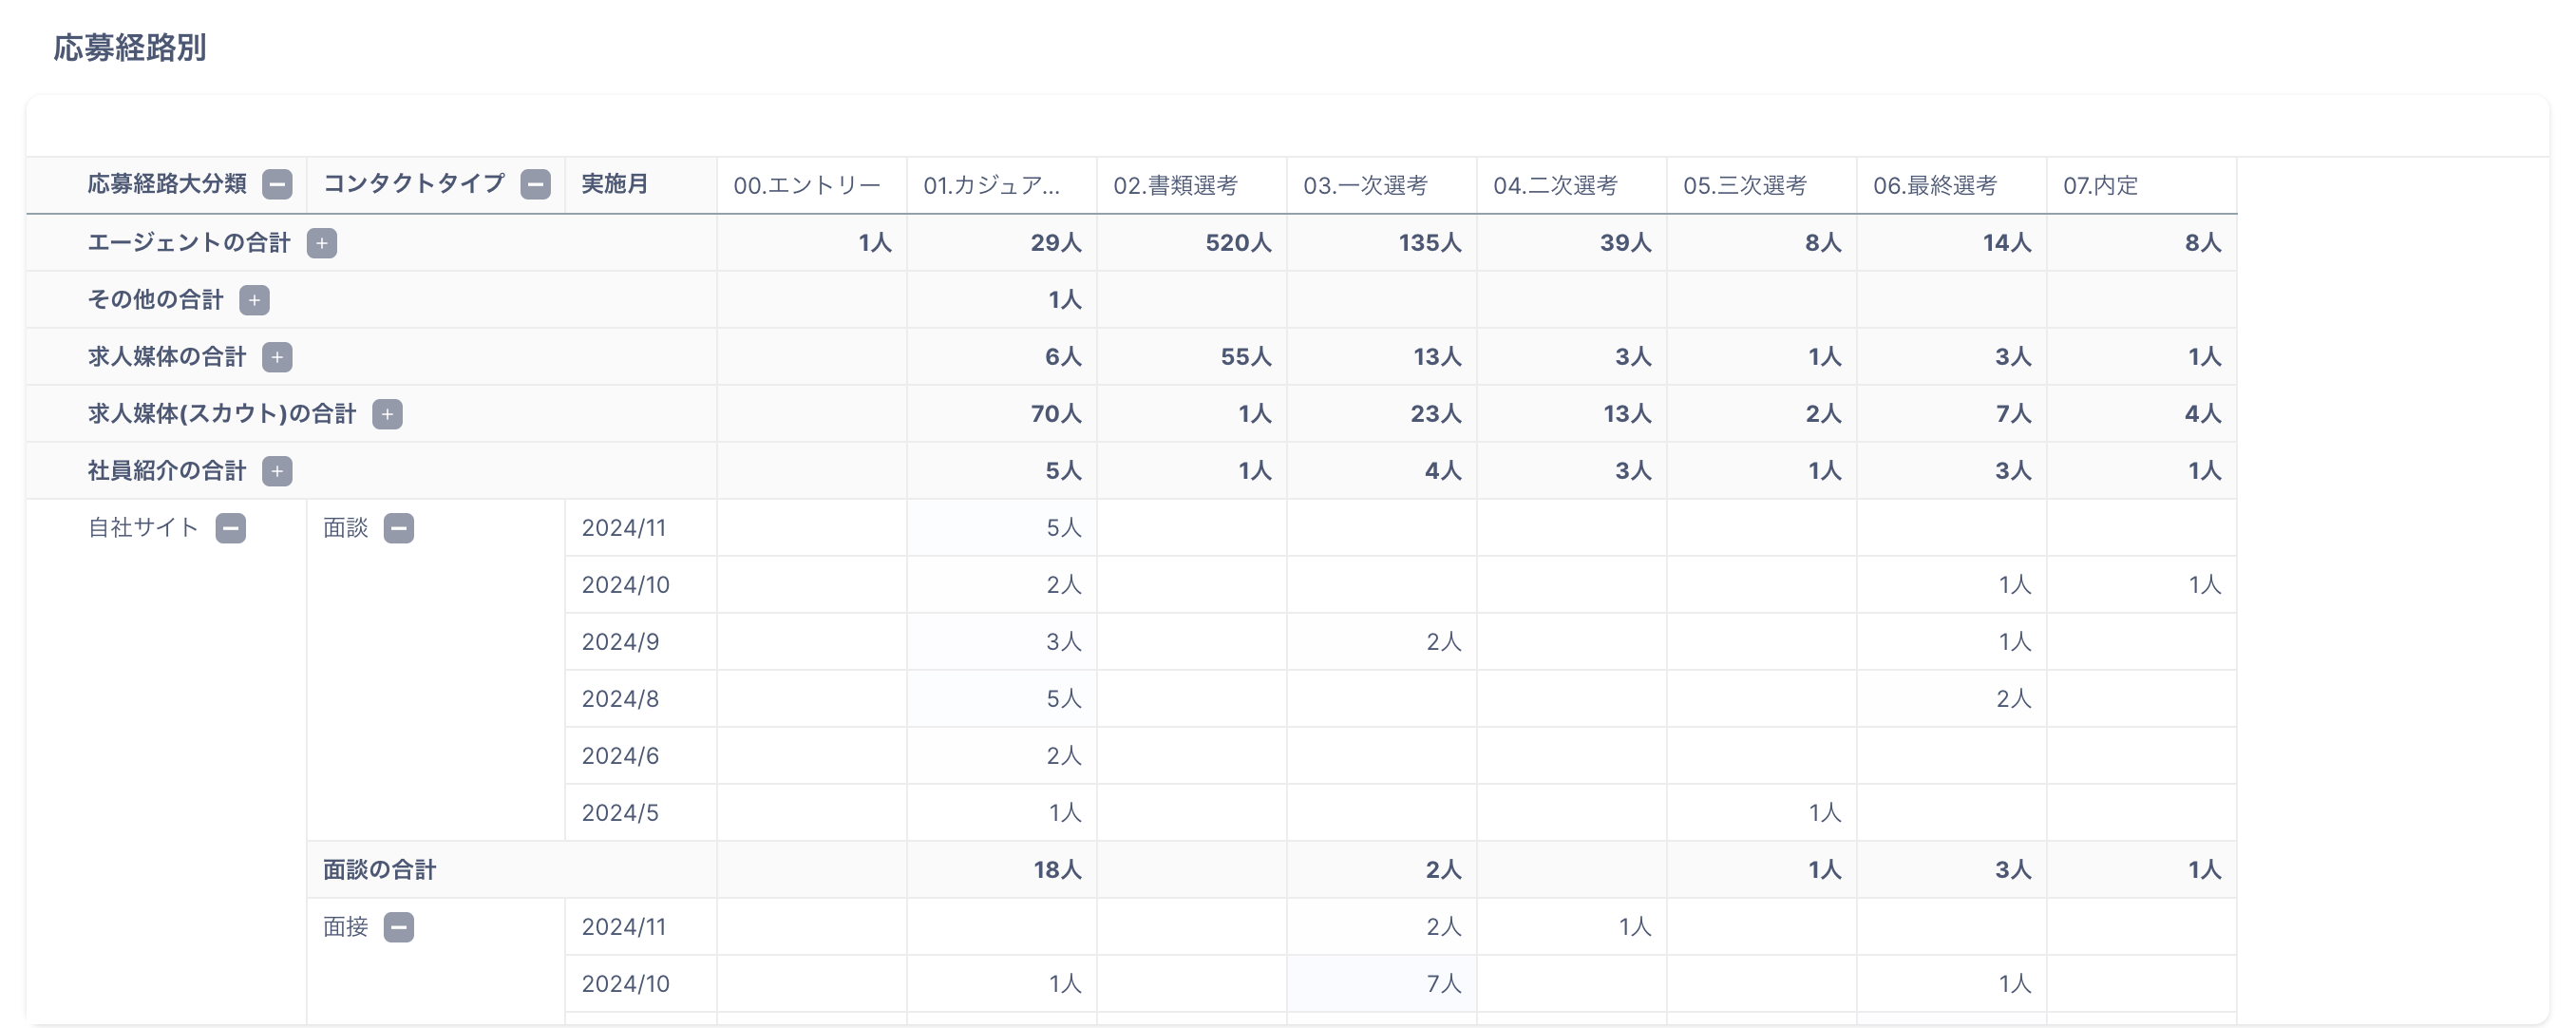Click the 7人 cell for 面接 2024/10
The height and width of the screenshot is (1028, 2576).
[1443, 984]
